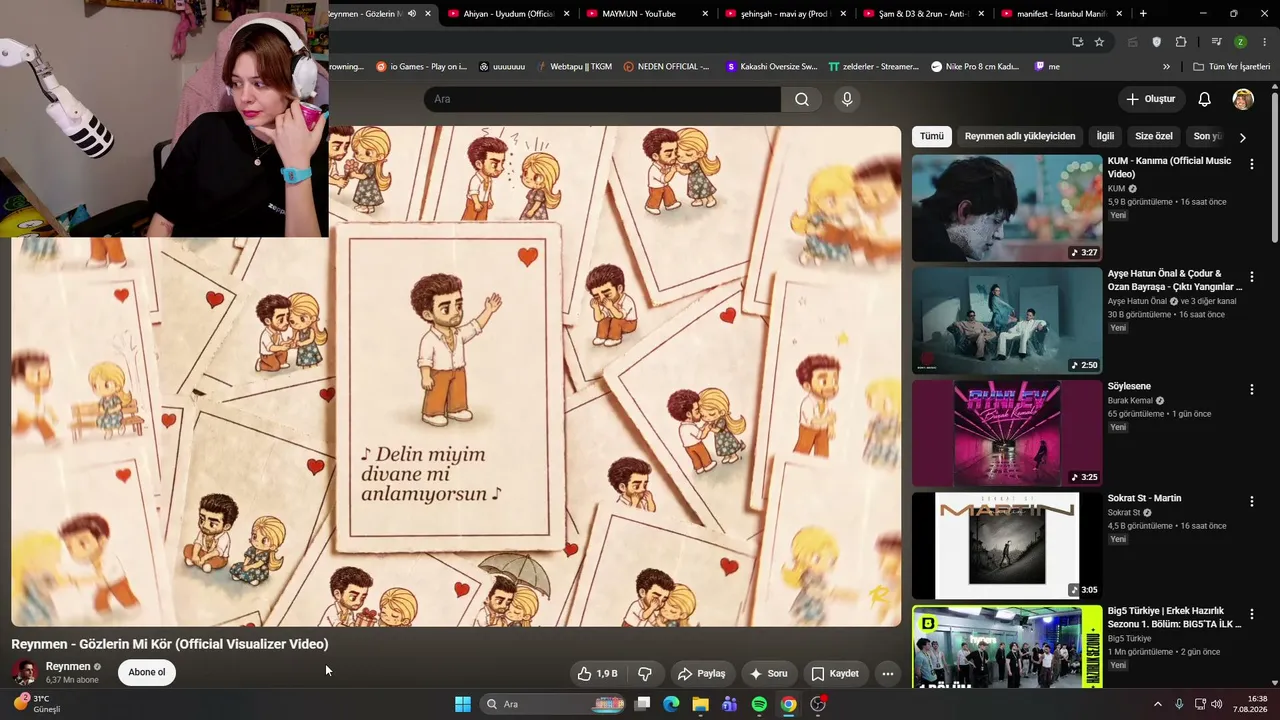The image size is (1280, 720).
Task: Open options for Söylesene video
Action: coord(1251,389)
